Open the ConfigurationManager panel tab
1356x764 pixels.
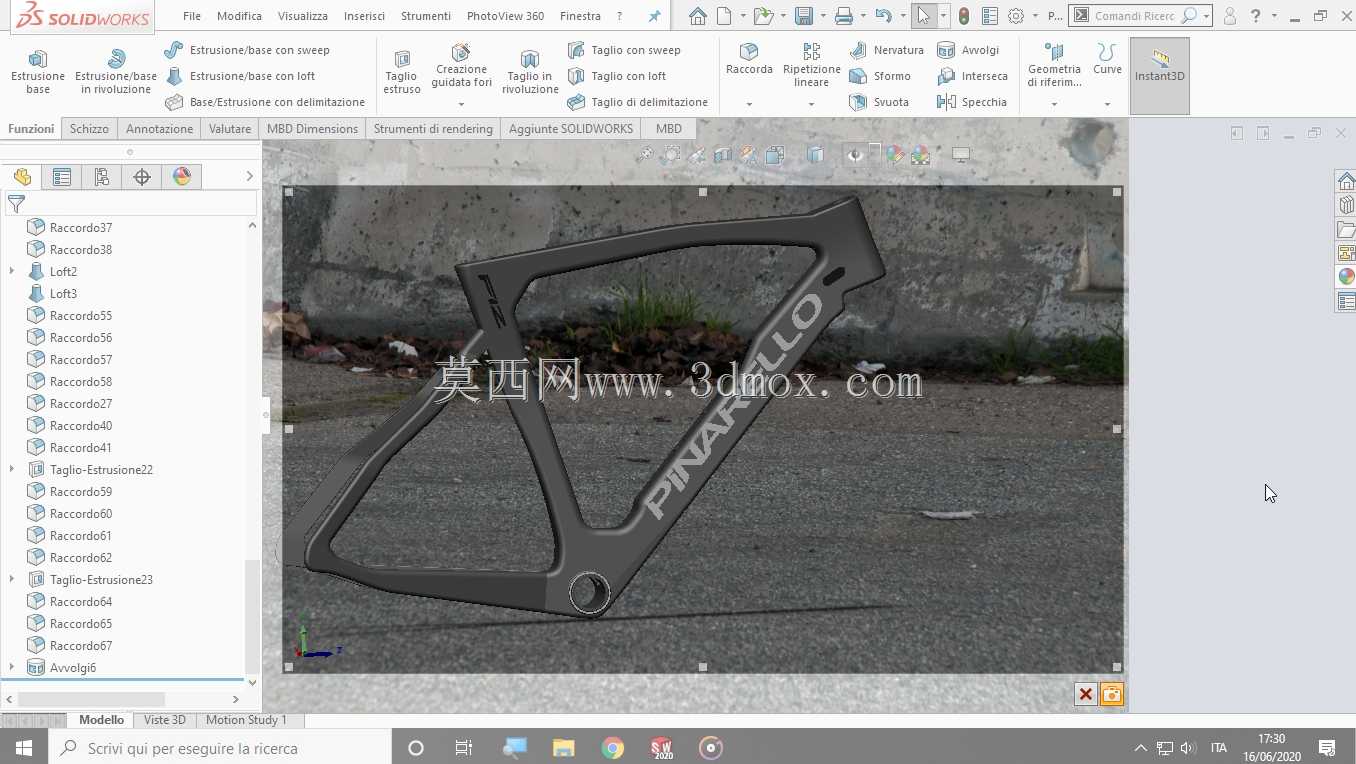point(102,177)
